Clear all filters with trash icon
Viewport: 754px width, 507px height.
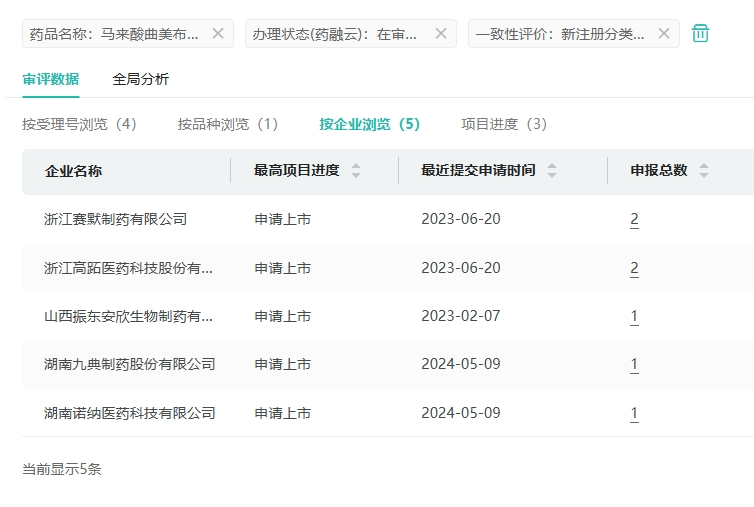(x=701, y=33)
